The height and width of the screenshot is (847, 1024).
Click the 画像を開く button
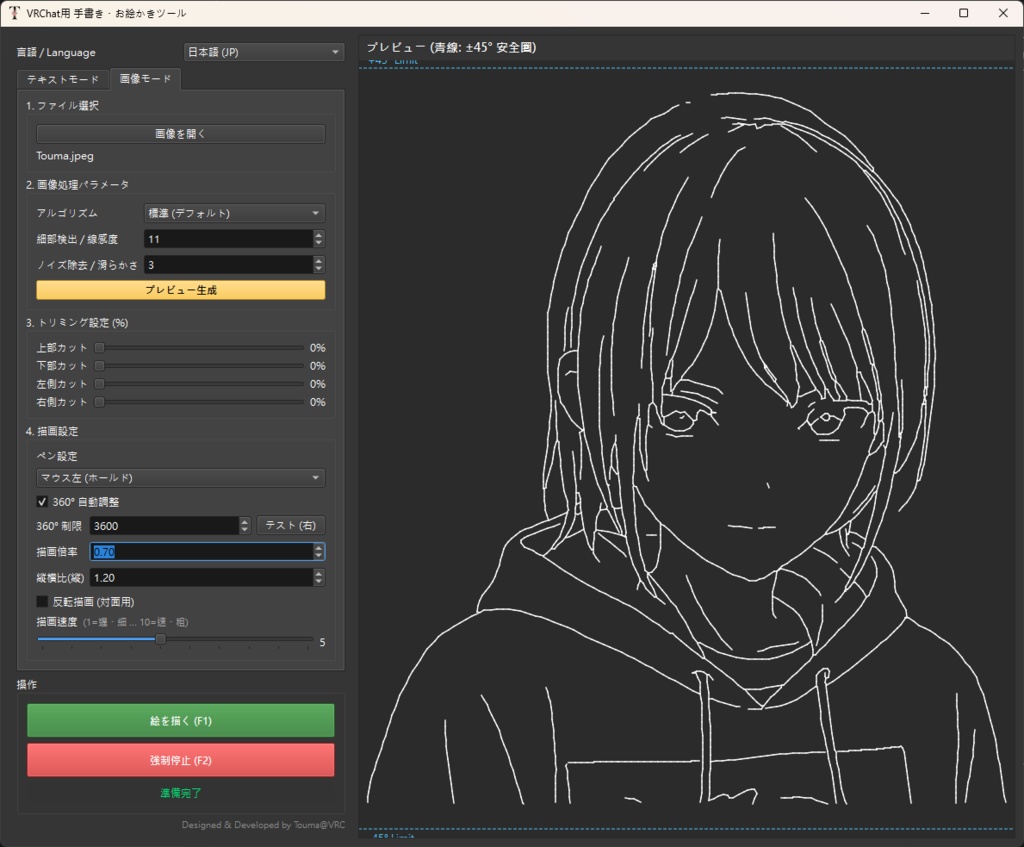pyautogui.click(x=180, y=133)
